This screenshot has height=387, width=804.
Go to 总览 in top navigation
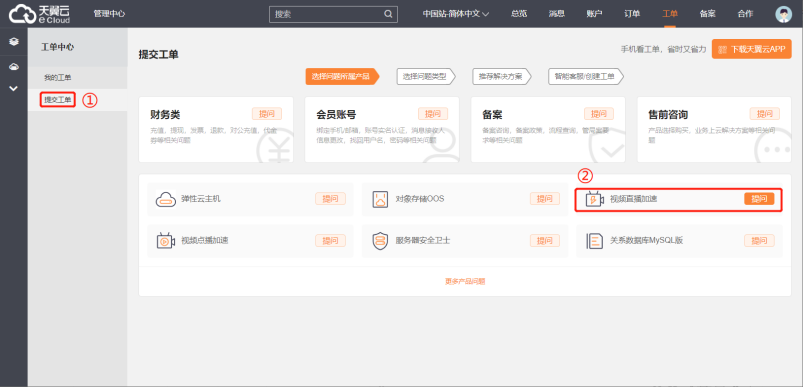[x=519, y=14]
